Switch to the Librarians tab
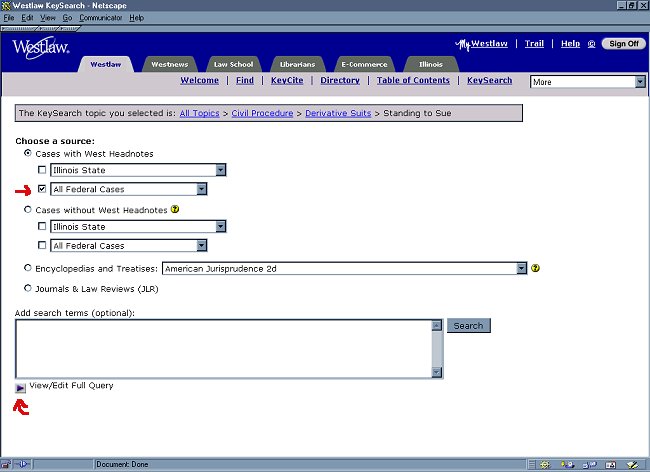The image size is (650, 472). (x=297, y=64)
